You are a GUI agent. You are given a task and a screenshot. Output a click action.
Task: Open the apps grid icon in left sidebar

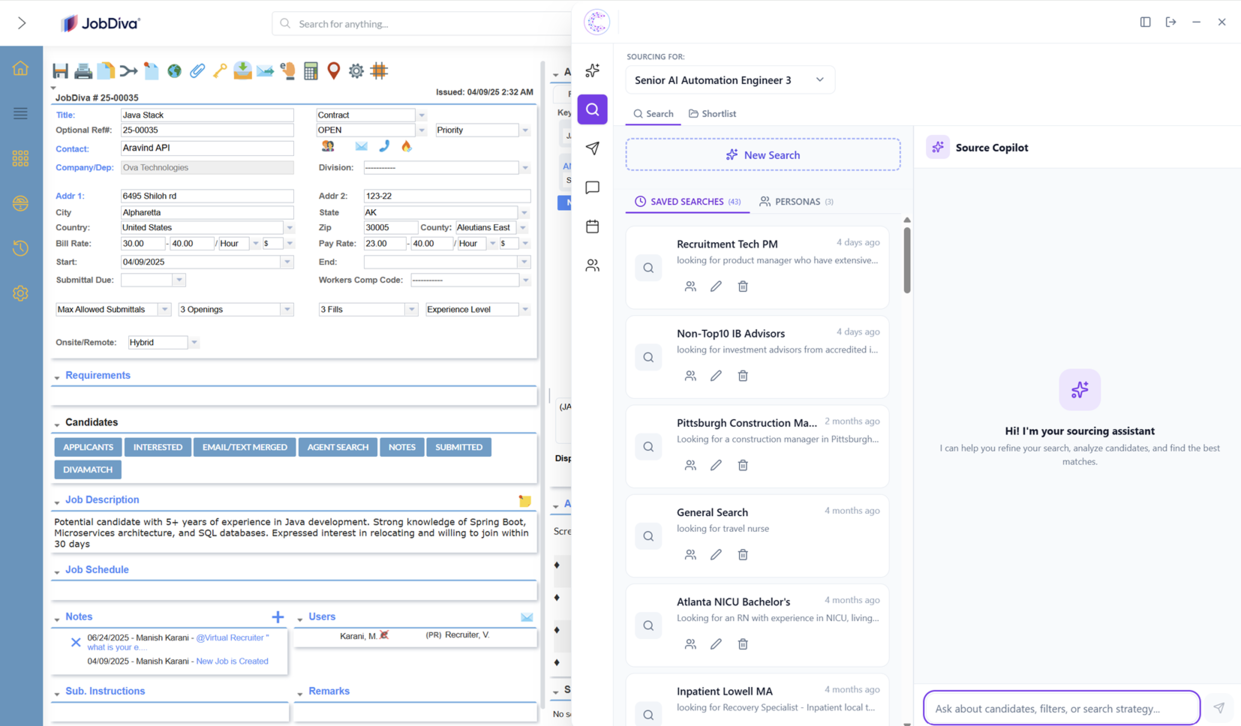click(21, 158)
